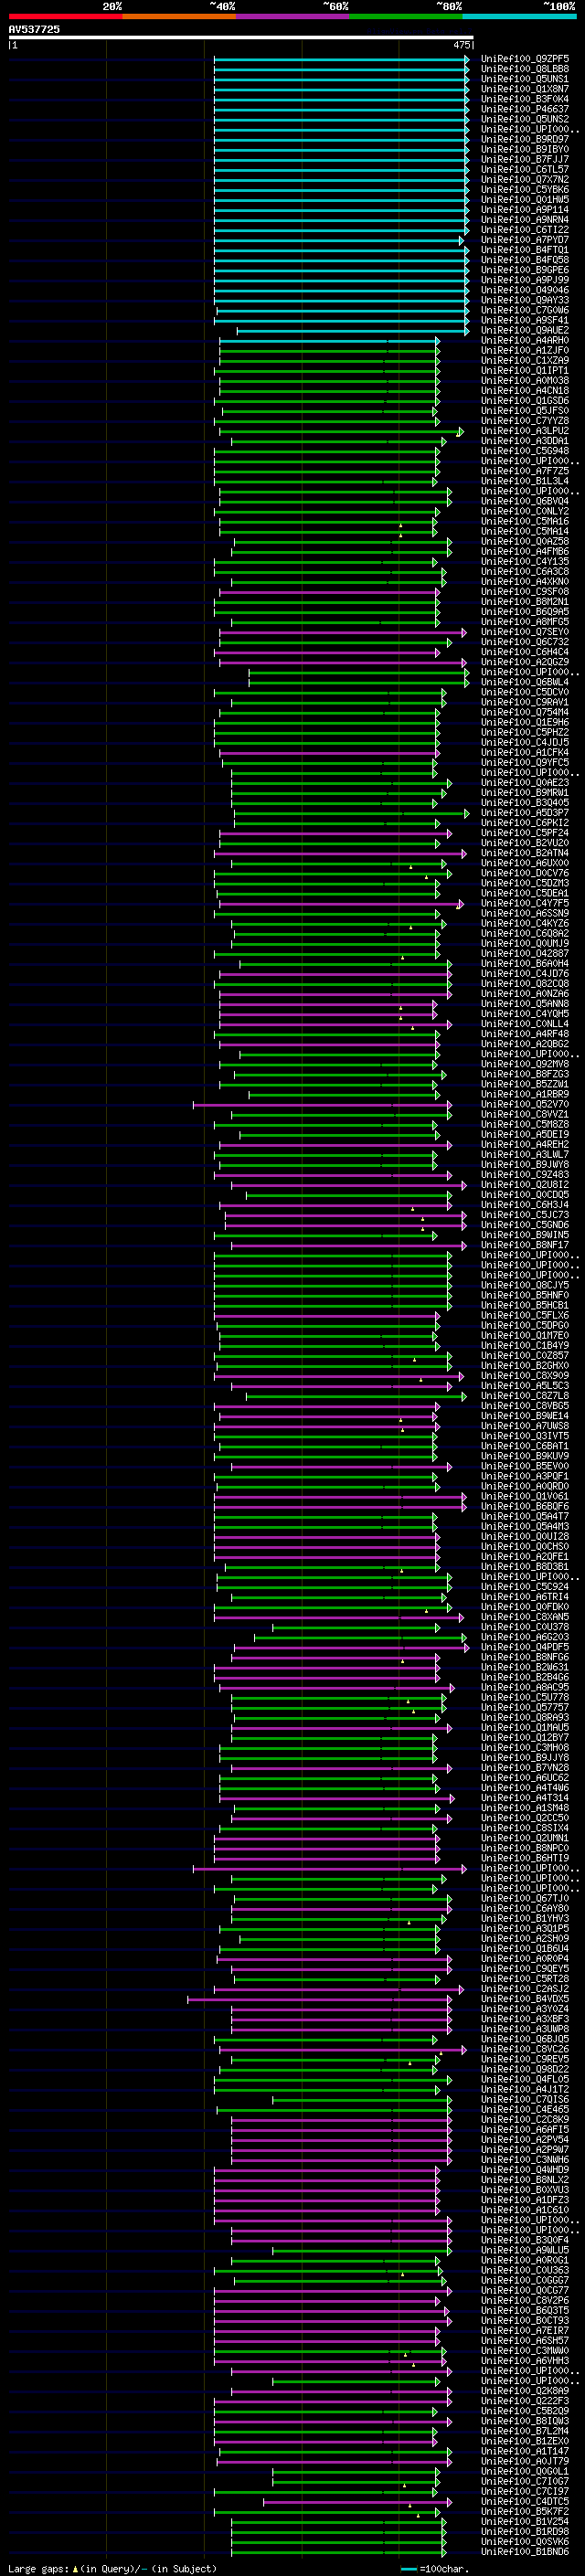This screenshot has width=585, height=2576.
Task: Select UniRef100_Q754M4 label
Action: (525, 712)
